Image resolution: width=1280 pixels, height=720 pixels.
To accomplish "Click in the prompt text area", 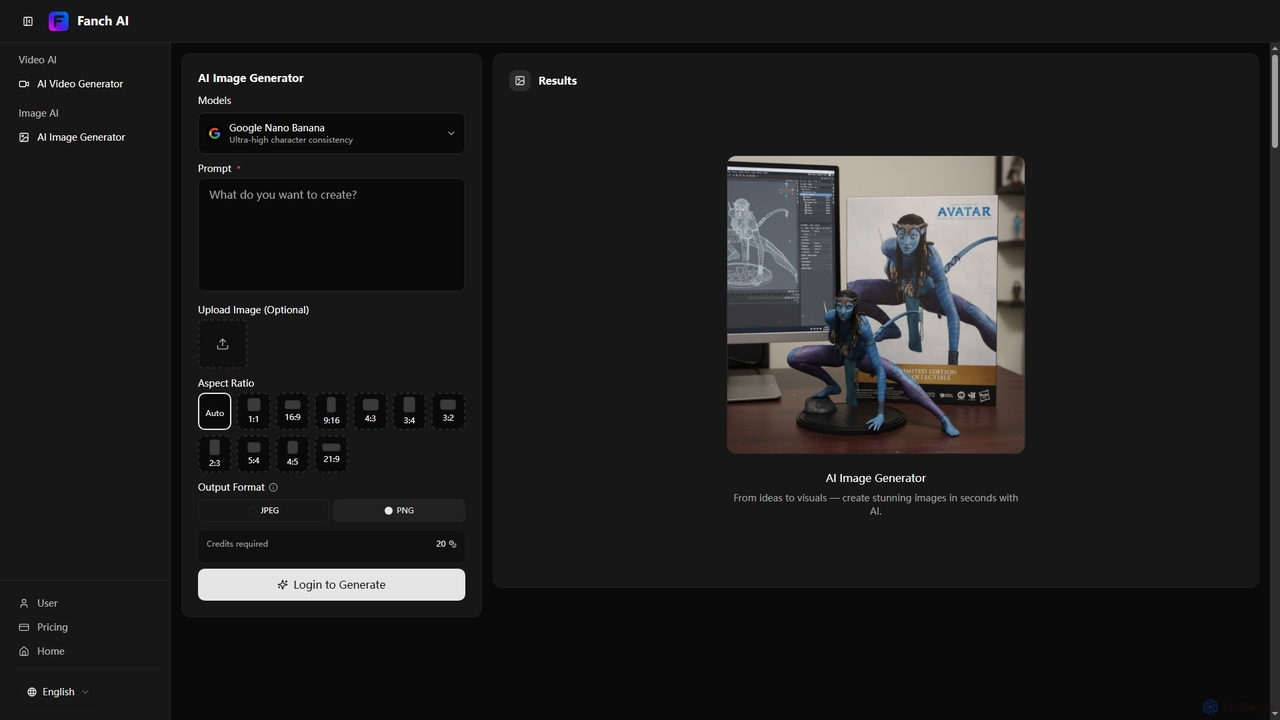I will point(331,235).
